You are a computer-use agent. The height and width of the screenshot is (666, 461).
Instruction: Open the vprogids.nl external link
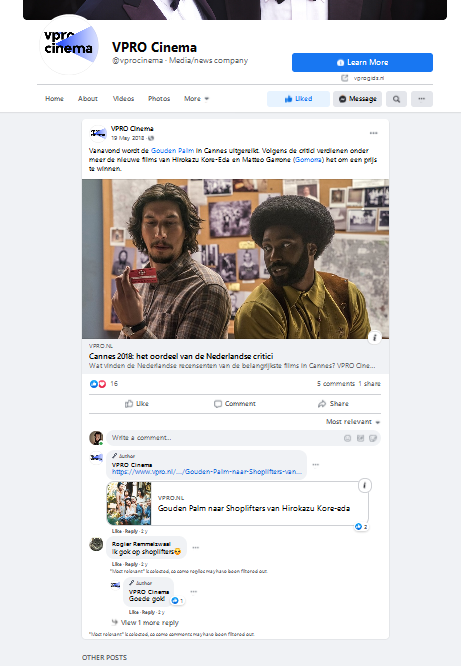pyautogui.click(x=368, y=78)
